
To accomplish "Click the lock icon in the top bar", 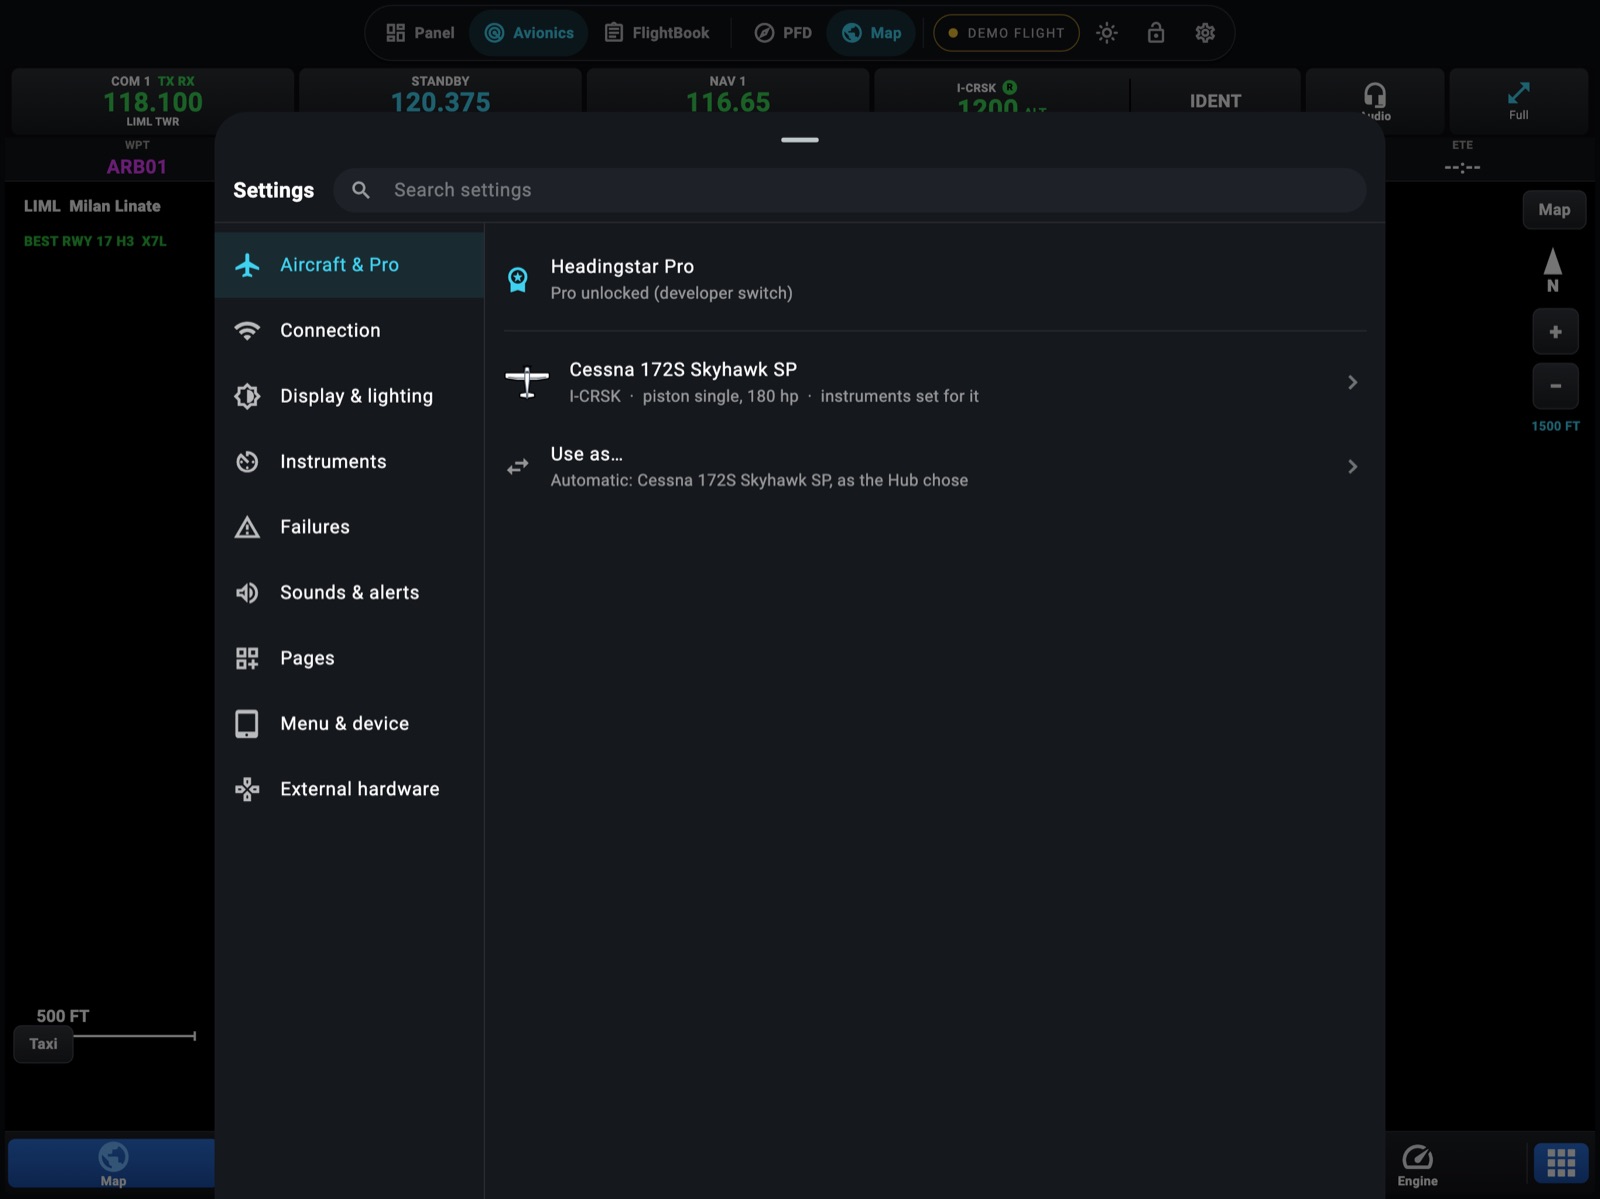I will 1156,33.
